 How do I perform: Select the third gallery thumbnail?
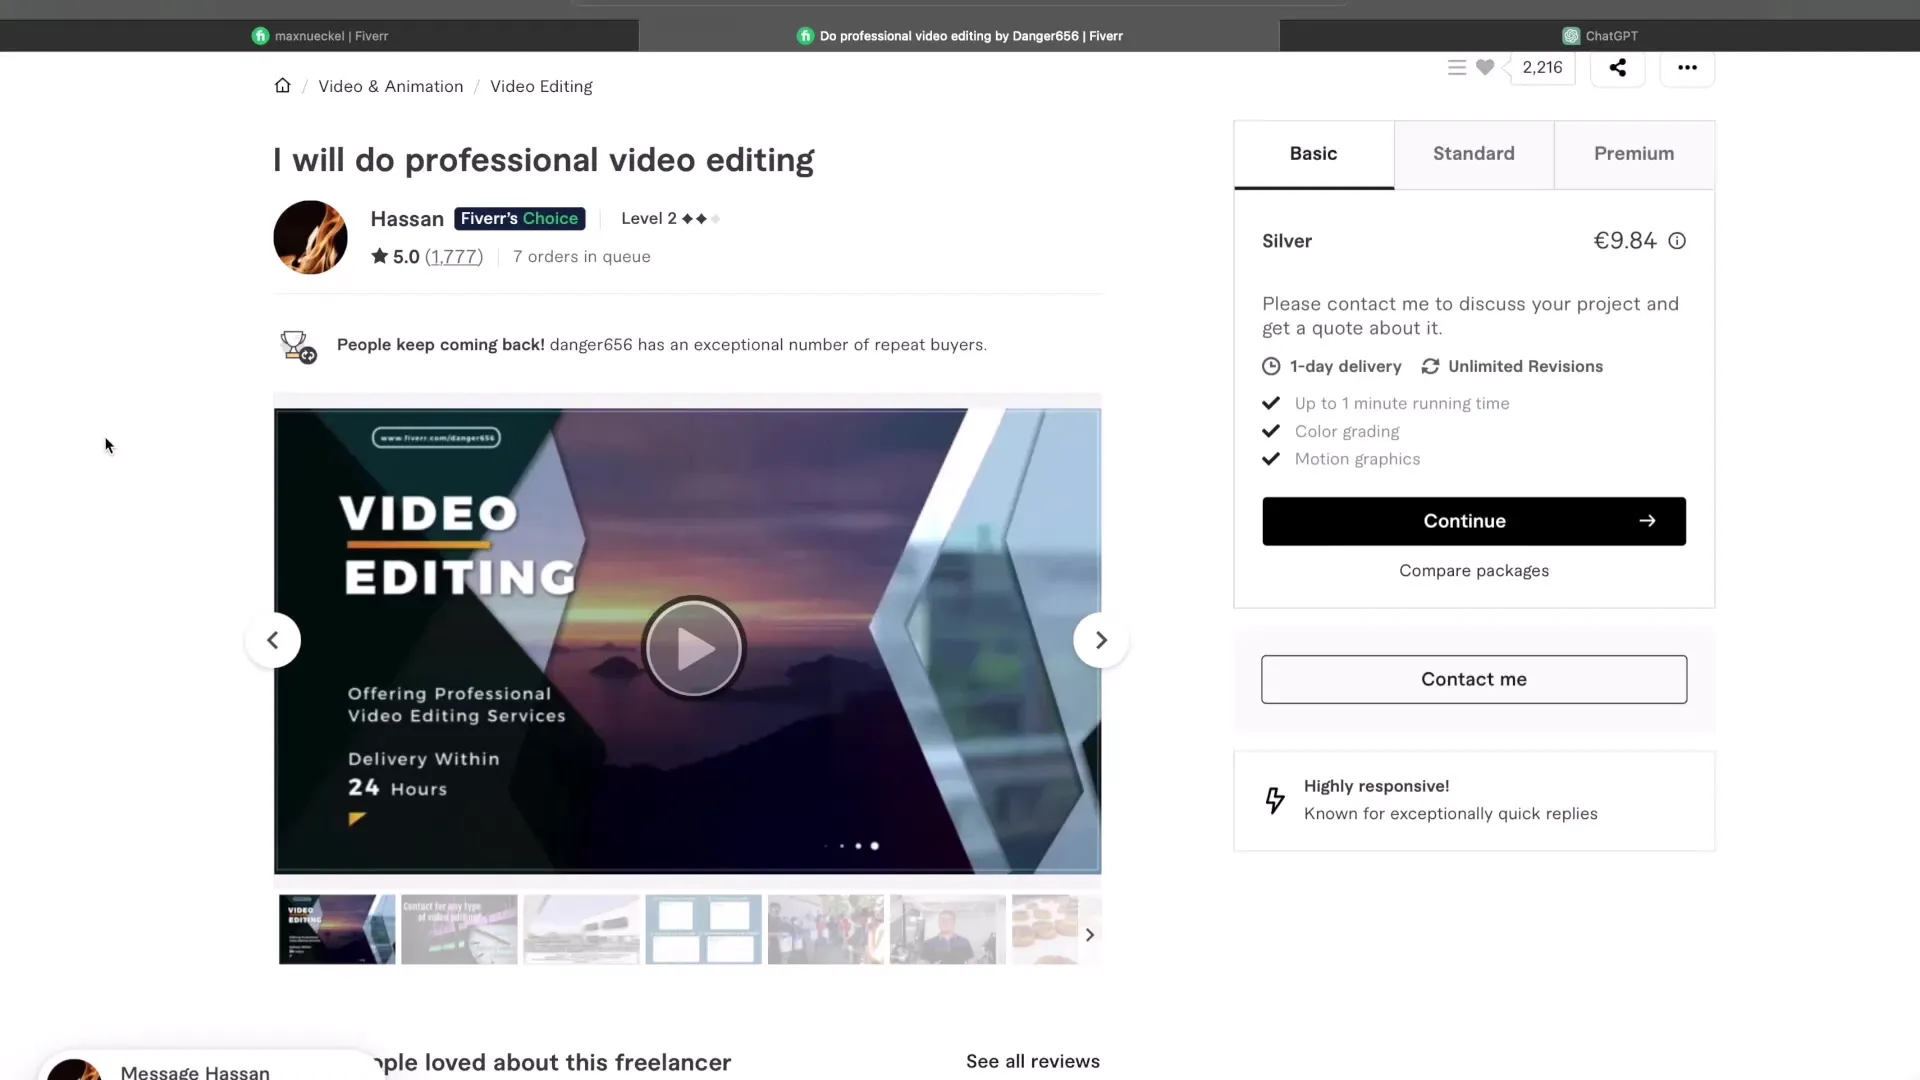[x=581, y=929]
